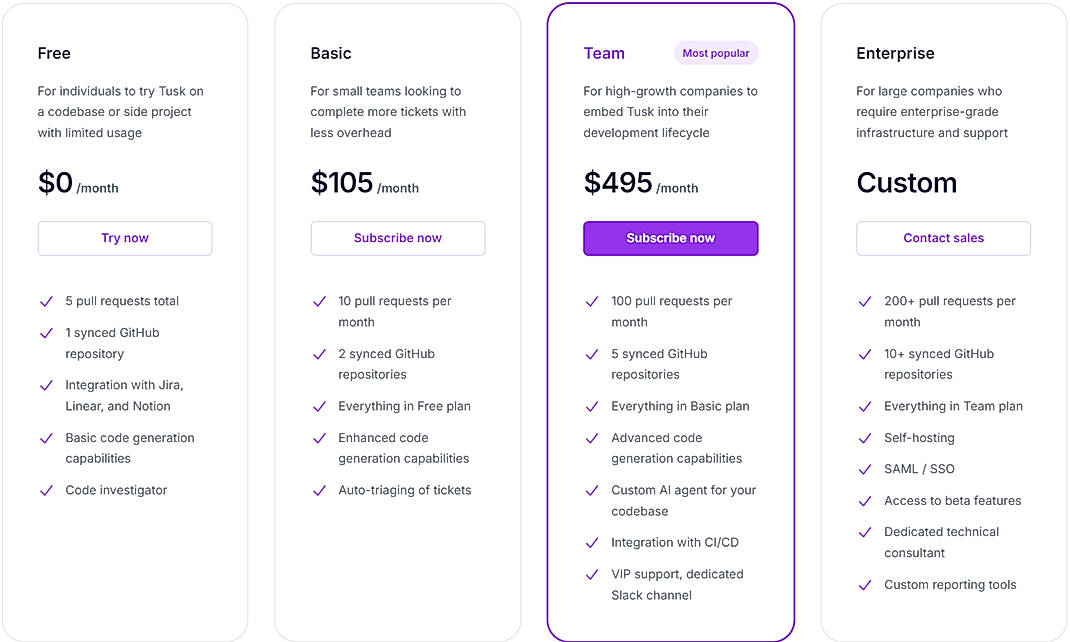Select the Enterprise plan heading
Screen dimensions: 1070x642
tap(895, 53)
